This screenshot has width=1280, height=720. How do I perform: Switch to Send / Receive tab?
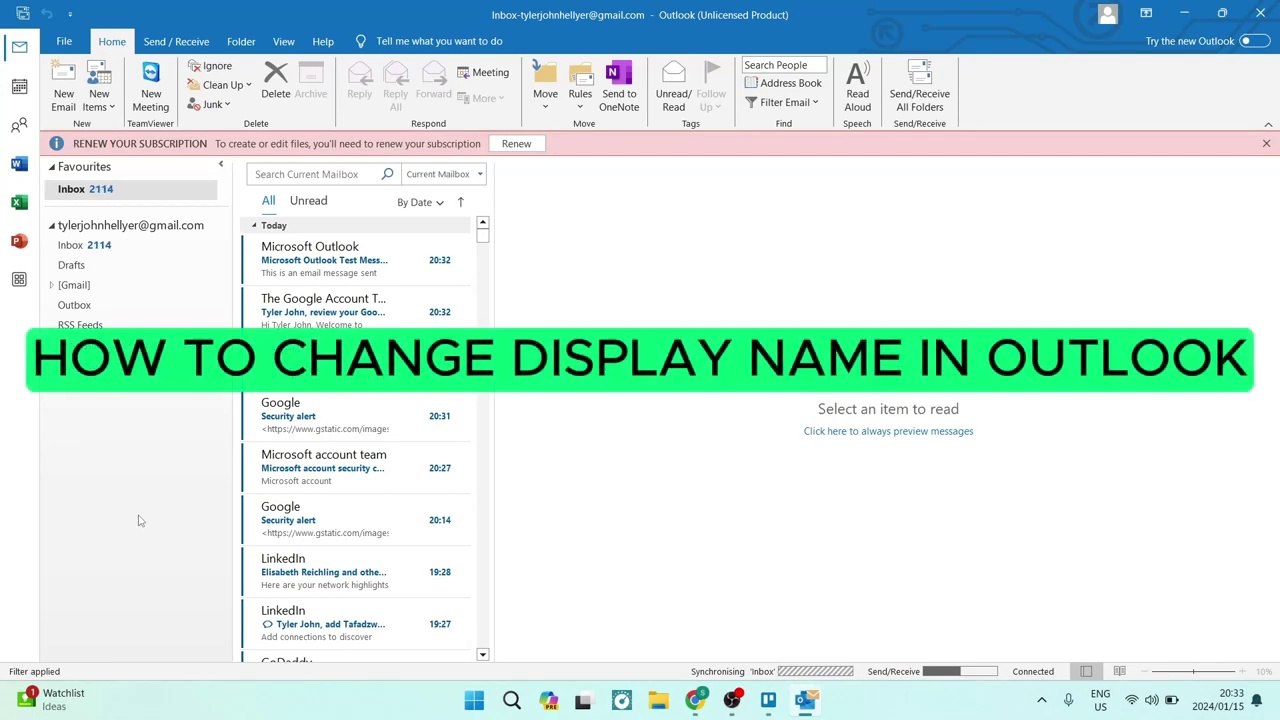pos(176,41)
